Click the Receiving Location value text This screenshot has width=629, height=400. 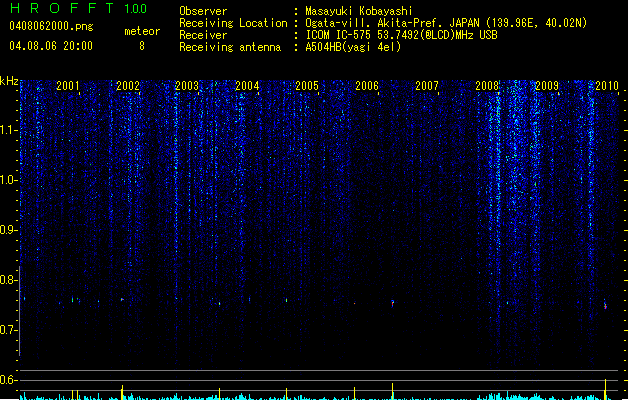pos(446,23)
